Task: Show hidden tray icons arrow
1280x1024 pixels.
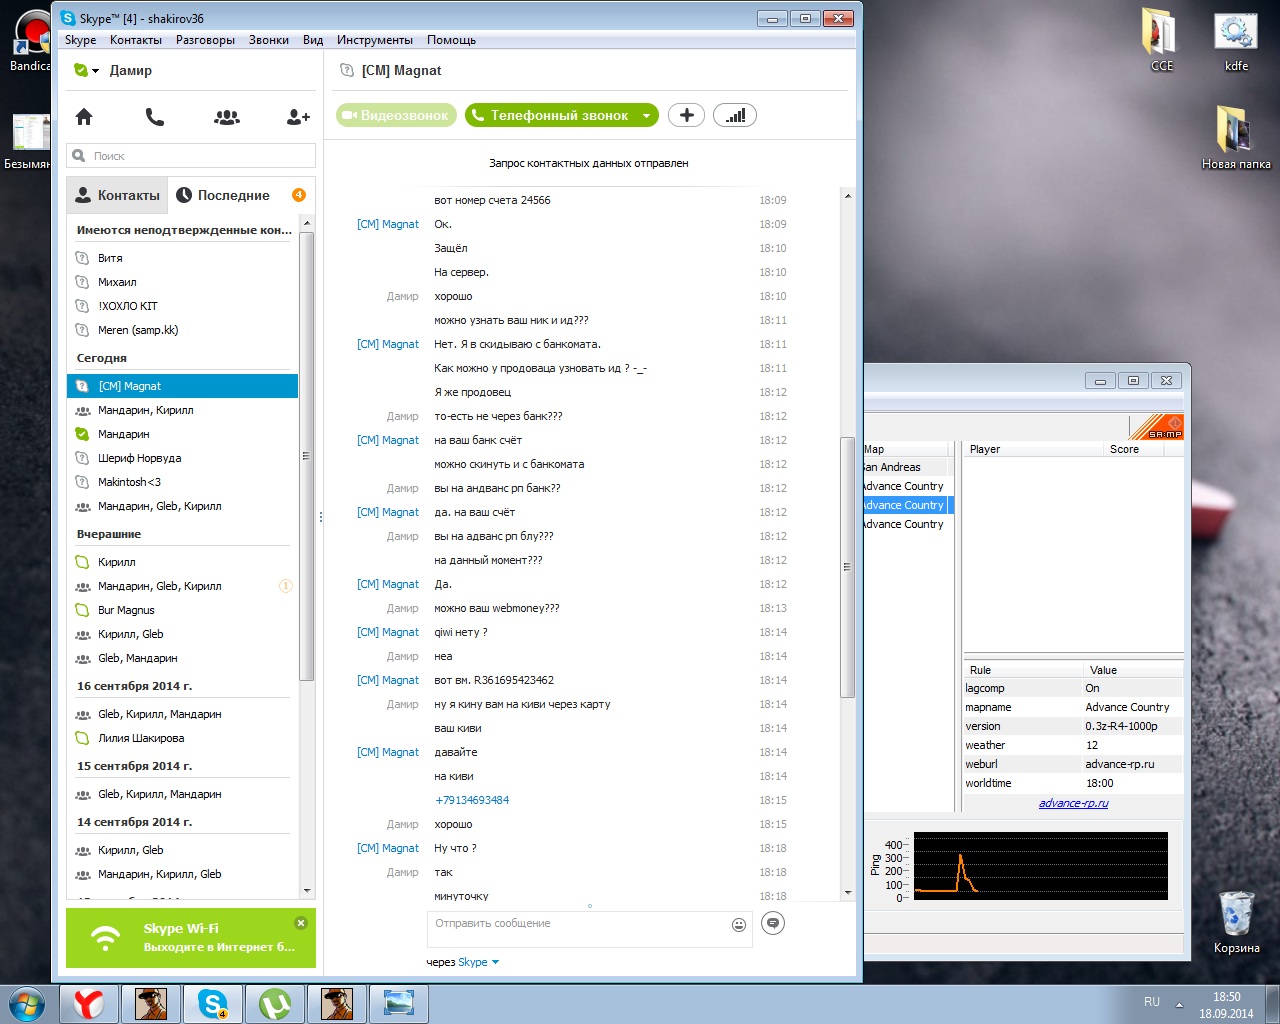Action: tap(1179, 1004)
